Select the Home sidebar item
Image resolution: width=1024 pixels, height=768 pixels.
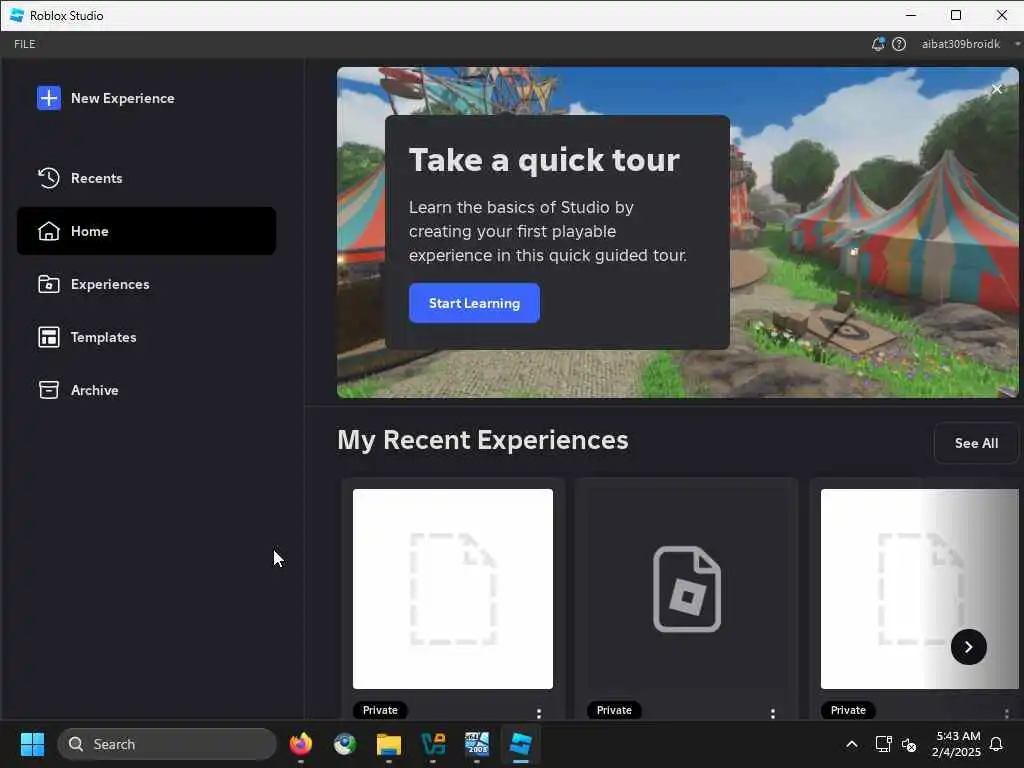pyautogui.click(x=146, y=231)
